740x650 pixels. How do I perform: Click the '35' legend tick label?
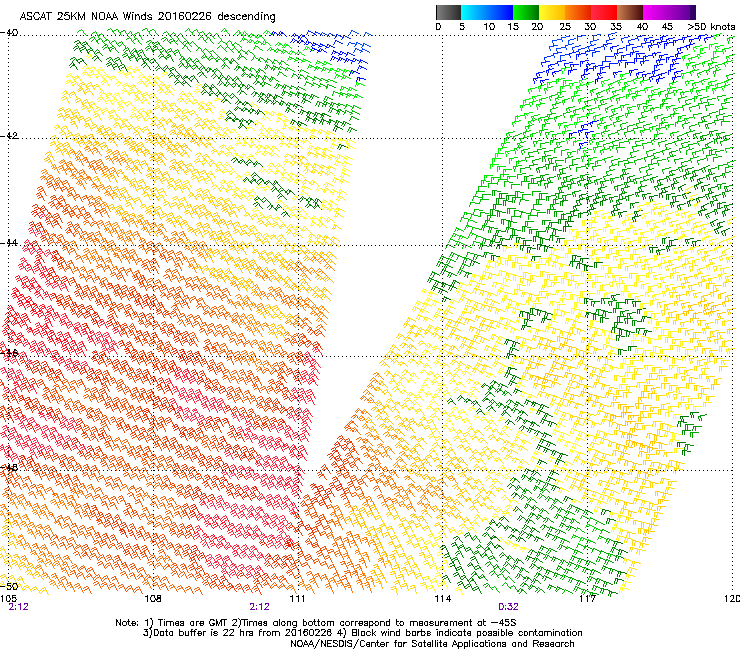click(x=616, y=27)
